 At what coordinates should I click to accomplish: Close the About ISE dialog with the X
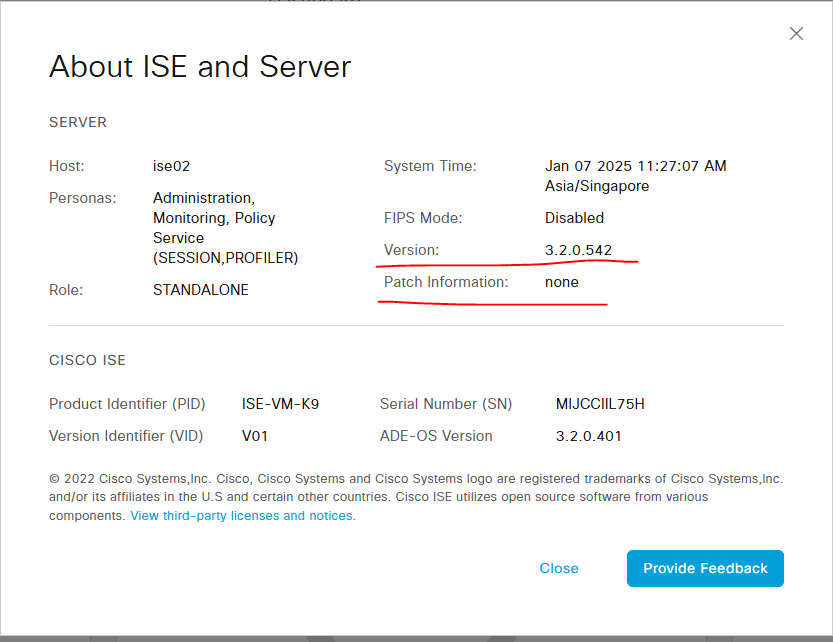click(x=796, y=33)
